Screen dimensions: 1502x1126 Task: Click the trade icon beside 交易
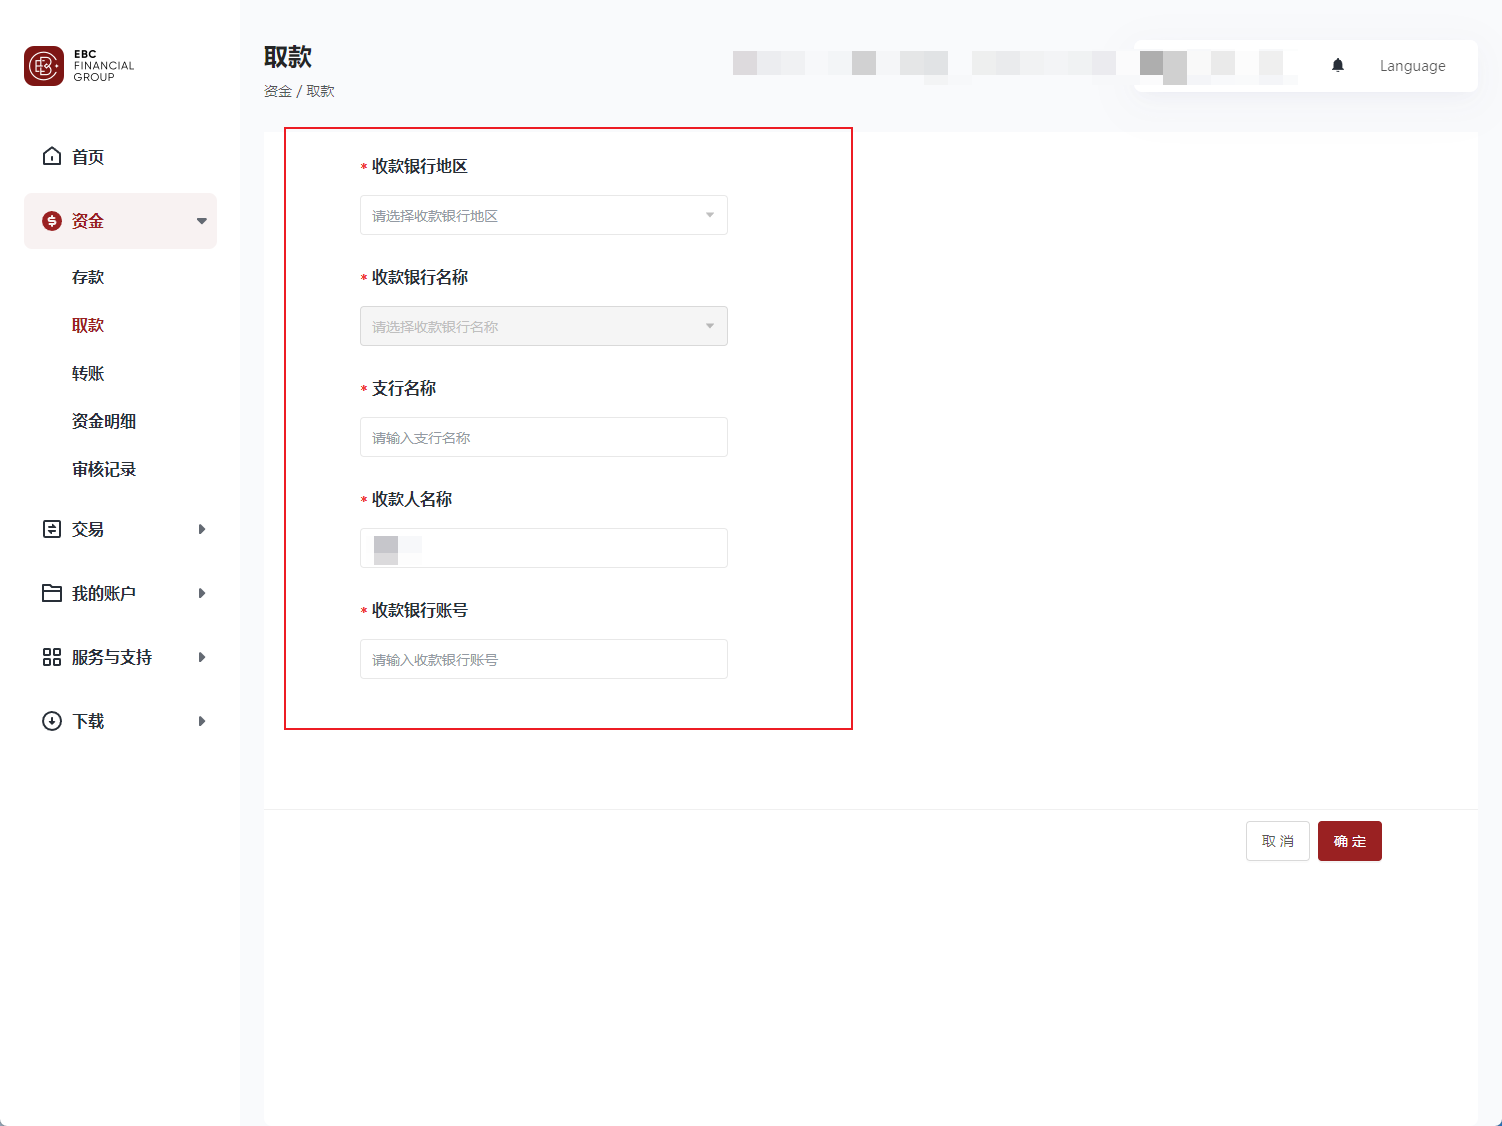pos(52,529)
